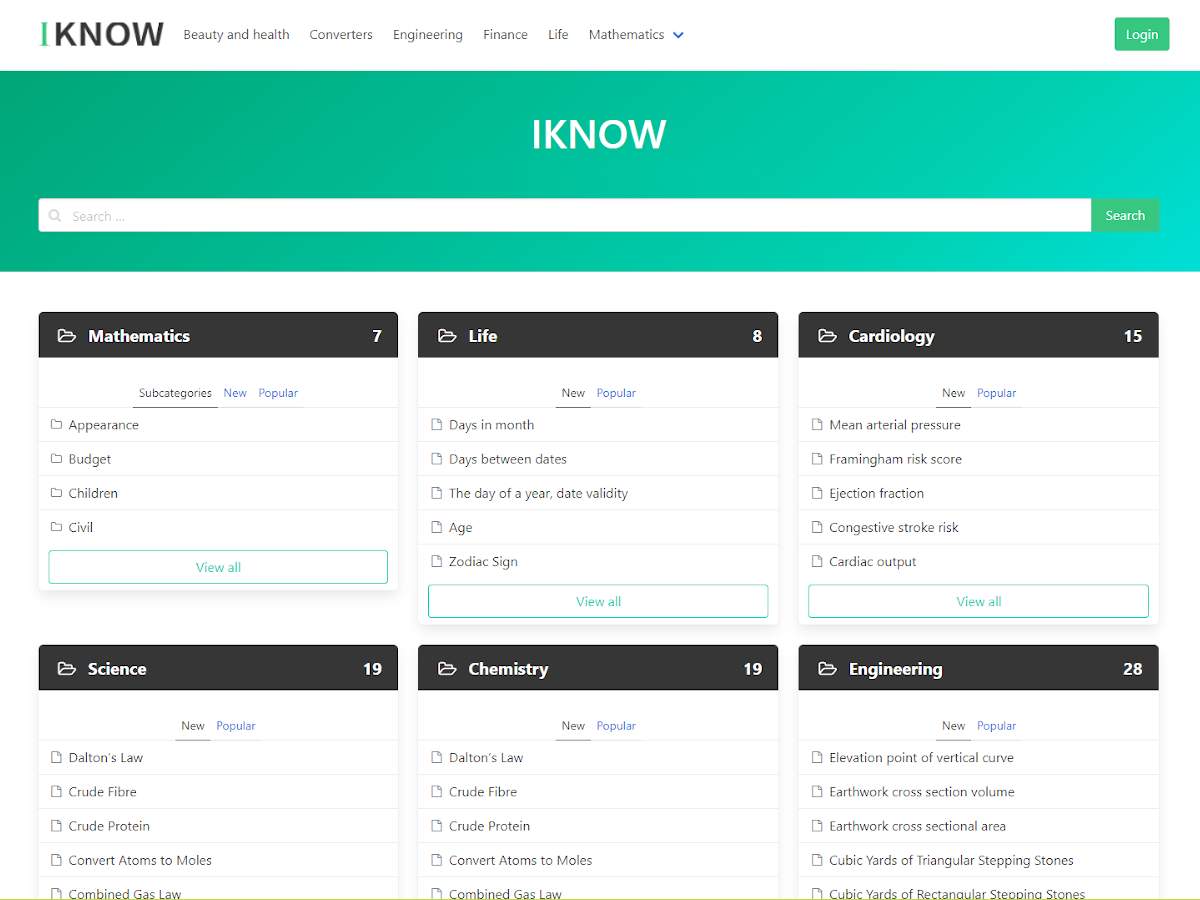Switch to Popular listings in the Chemistry card
Screen dimensions: 1200x900
coord(616,726)
